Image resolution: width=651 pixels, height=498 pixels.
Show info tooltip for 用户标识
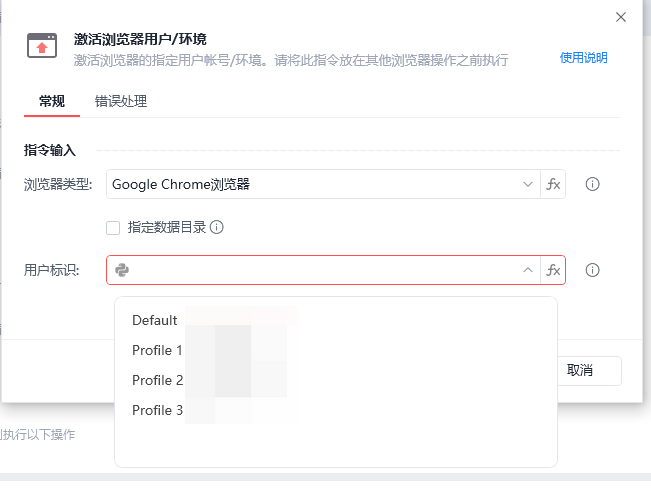[x=592, y=270]
